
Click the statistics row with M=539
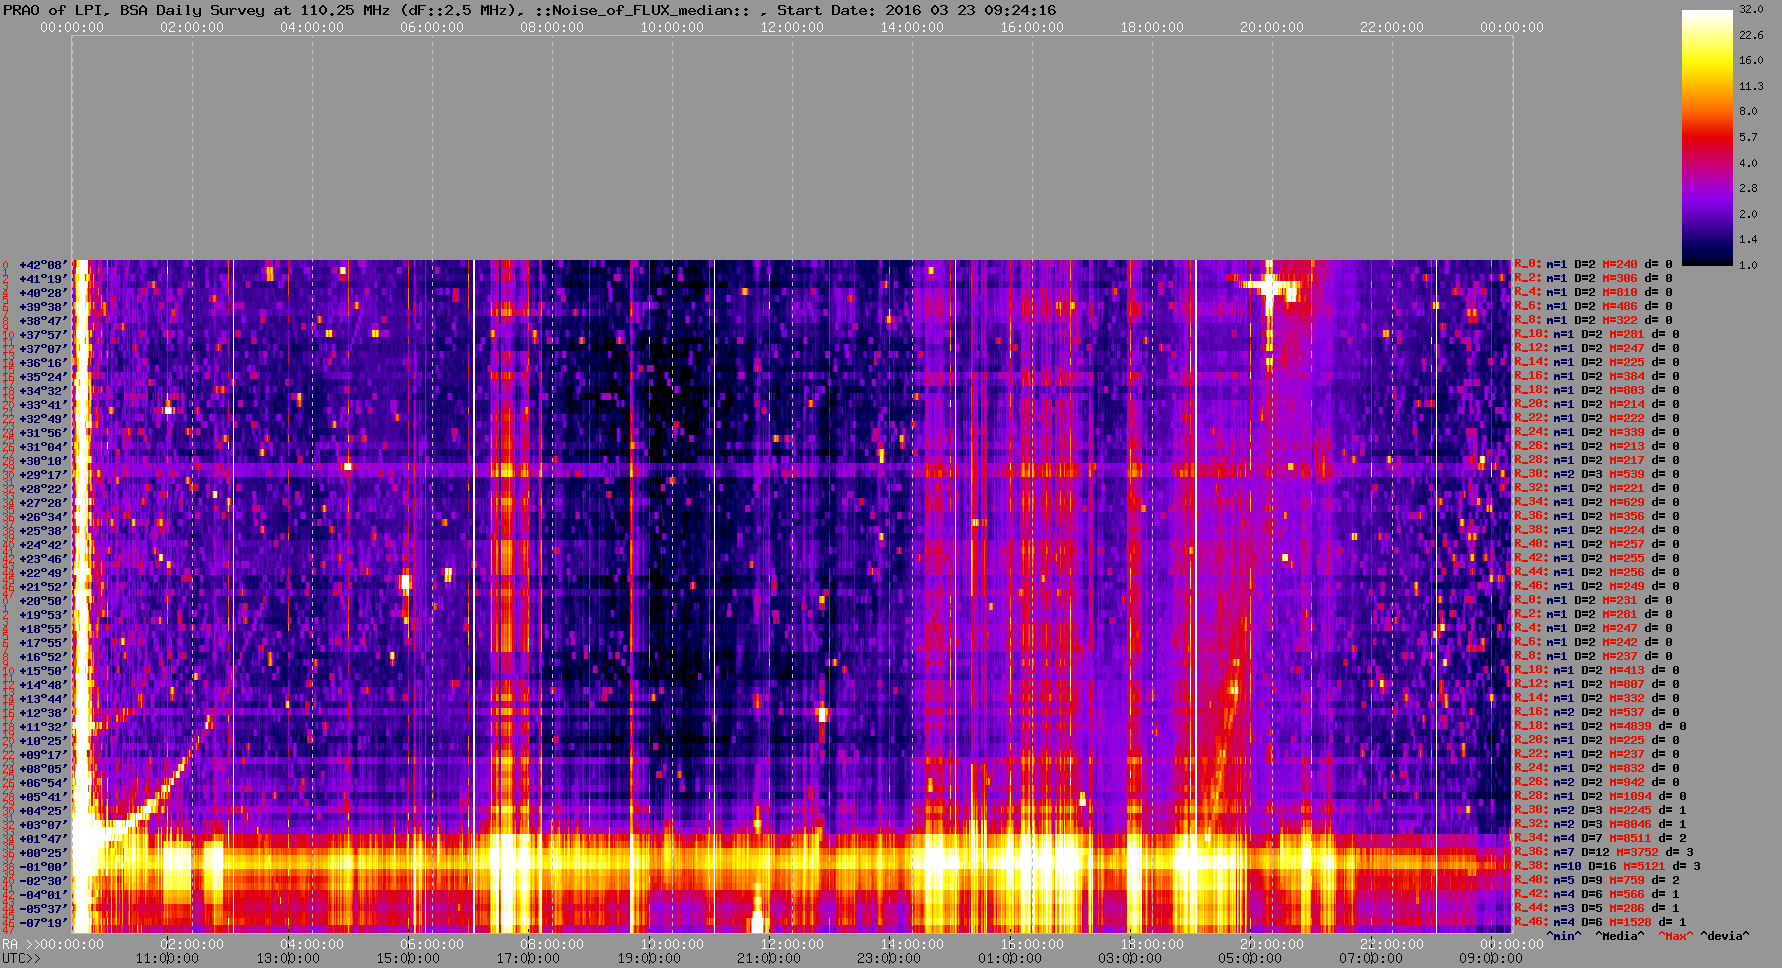point(1597,475)
